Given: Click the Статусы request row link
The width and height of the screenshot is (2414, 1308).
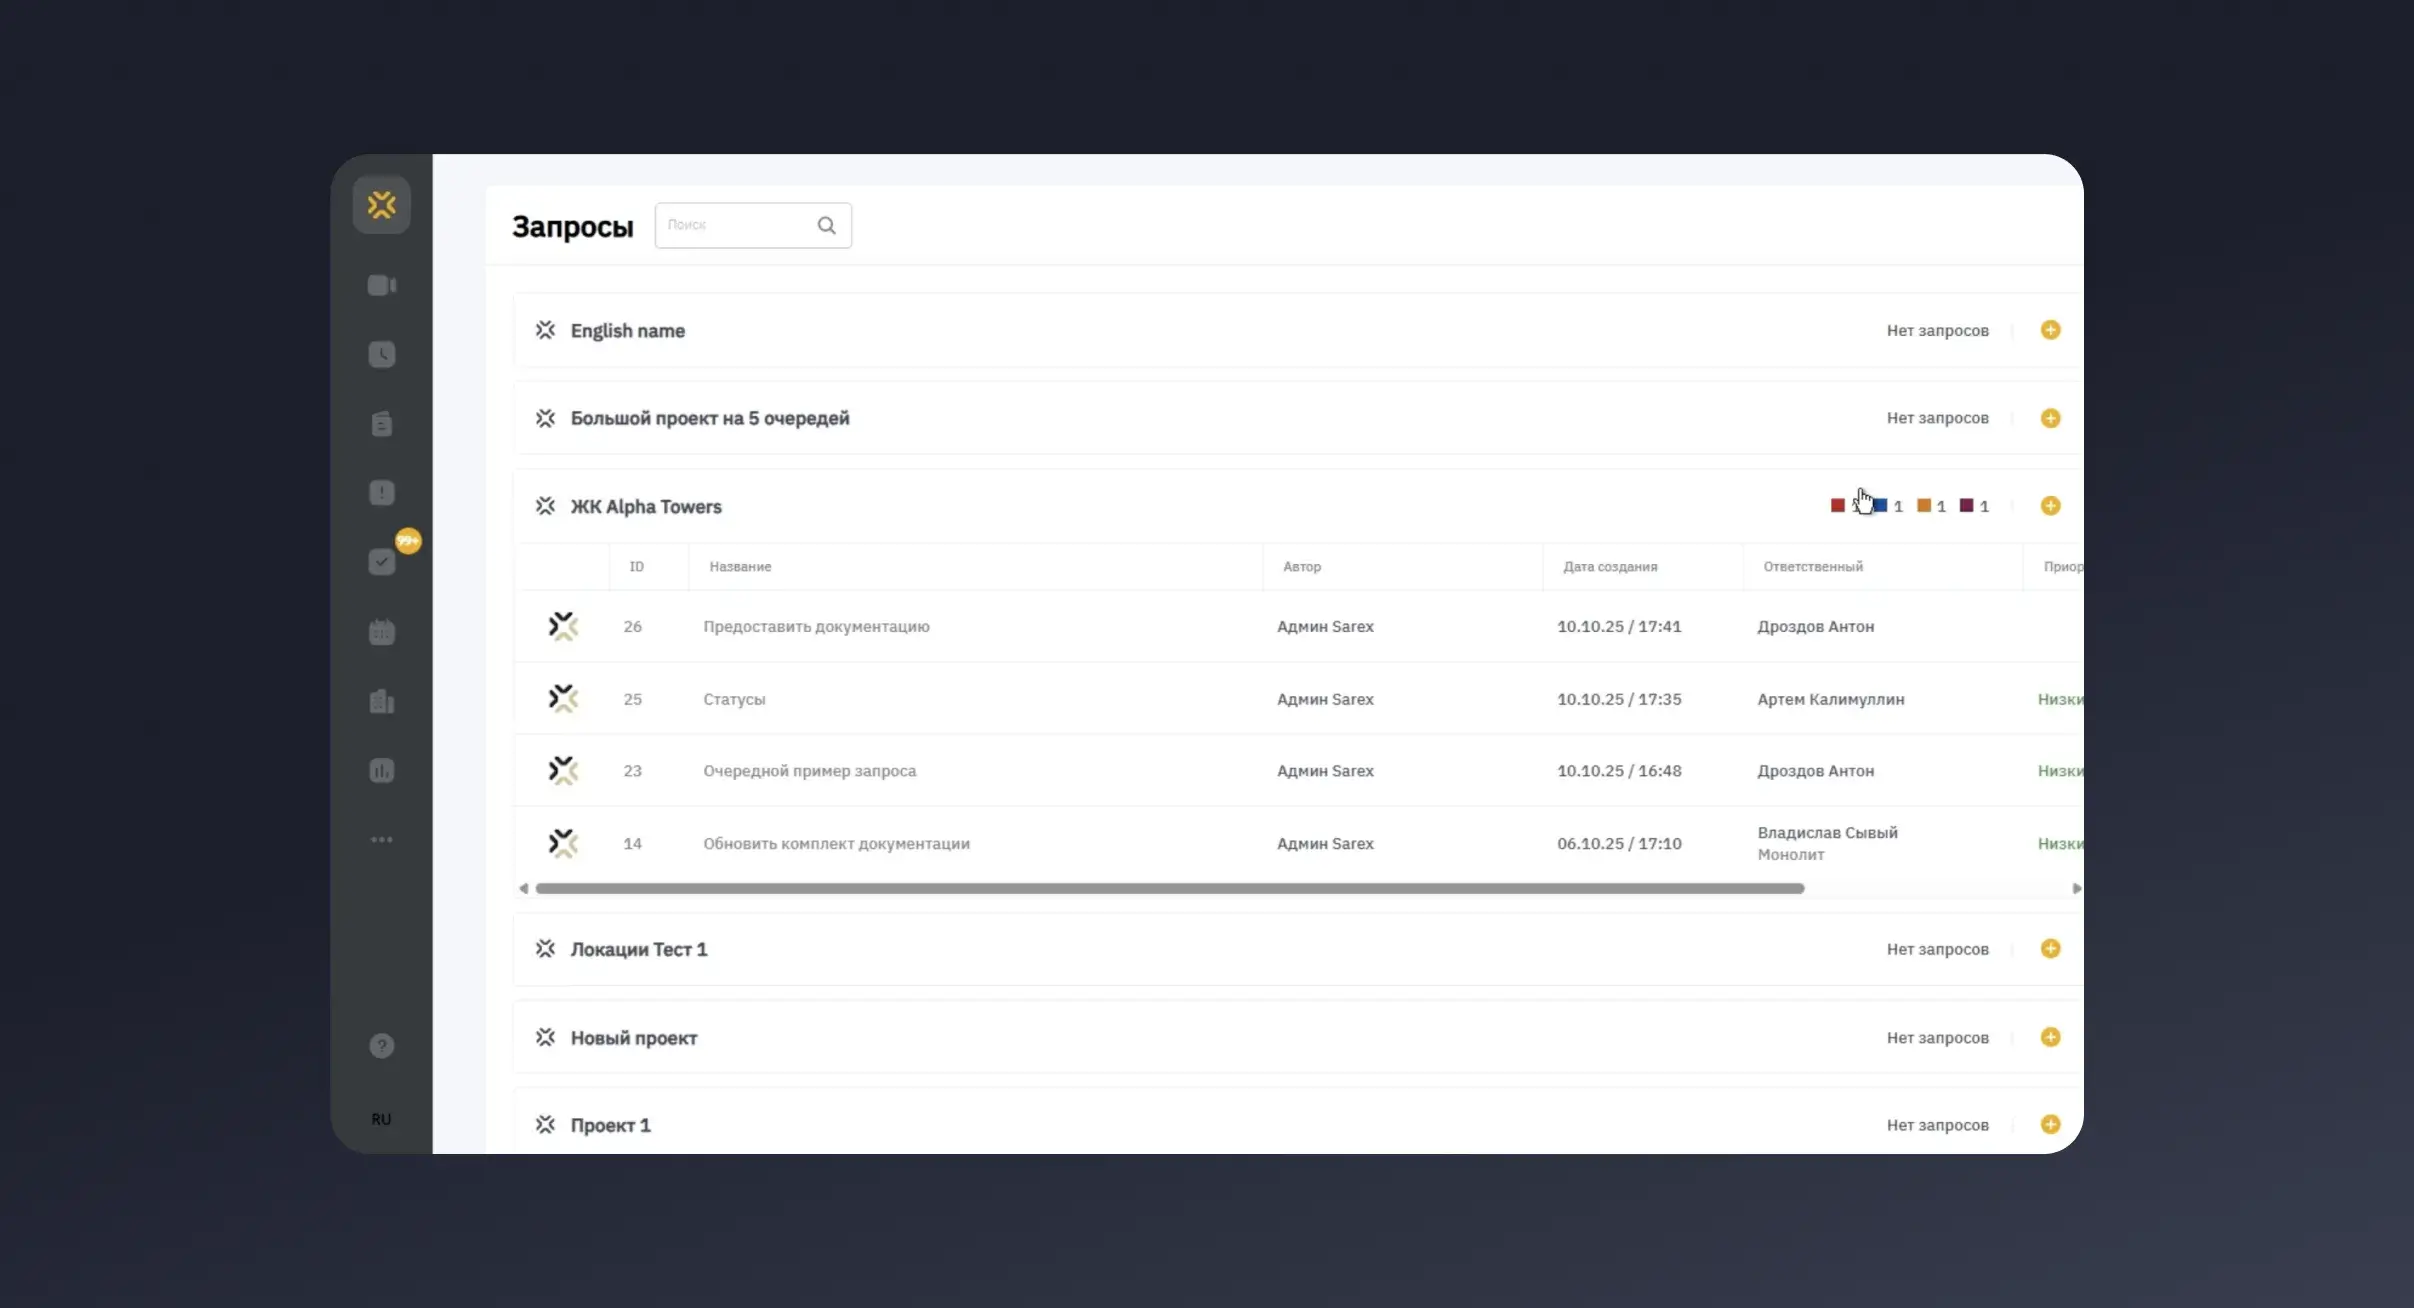Looking at the screenshot, I should (x=734, y=699).
